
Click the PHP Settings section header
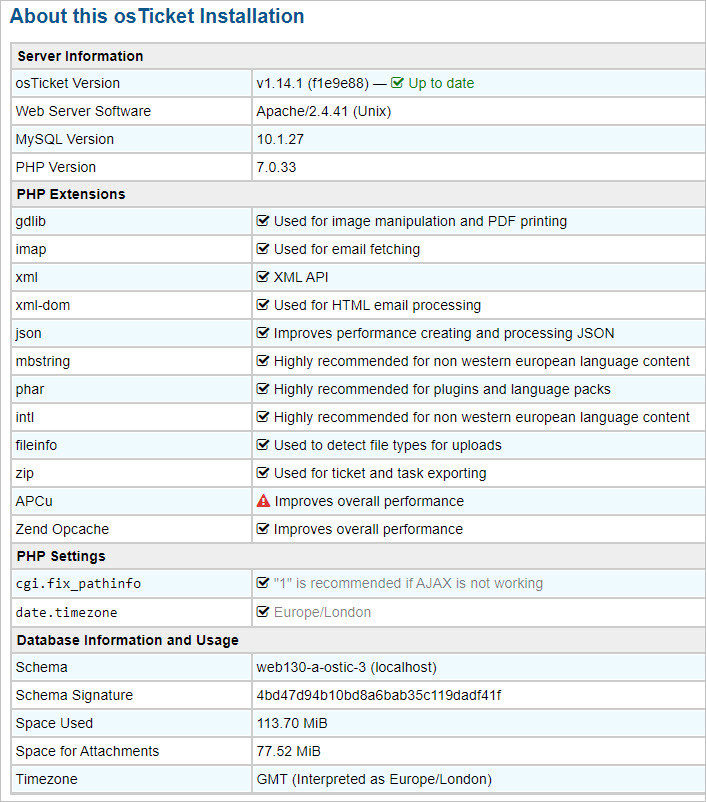coord(61,556)
